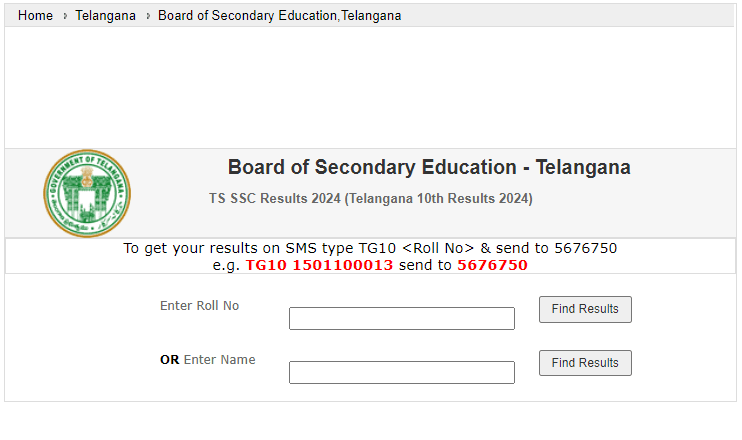Click the Enter Name label
Image resolution: width=742 pixels, height=440 pixels.
pos(219,360)
